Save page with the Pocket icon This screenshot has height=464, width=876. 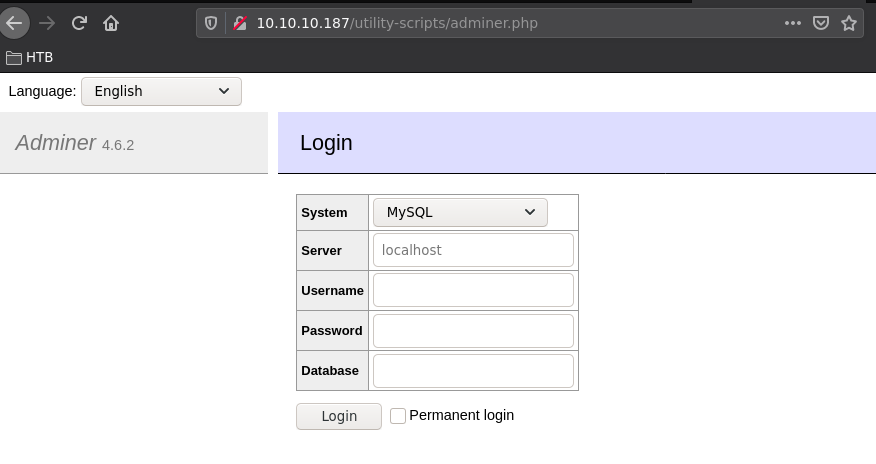pos(820,23)
